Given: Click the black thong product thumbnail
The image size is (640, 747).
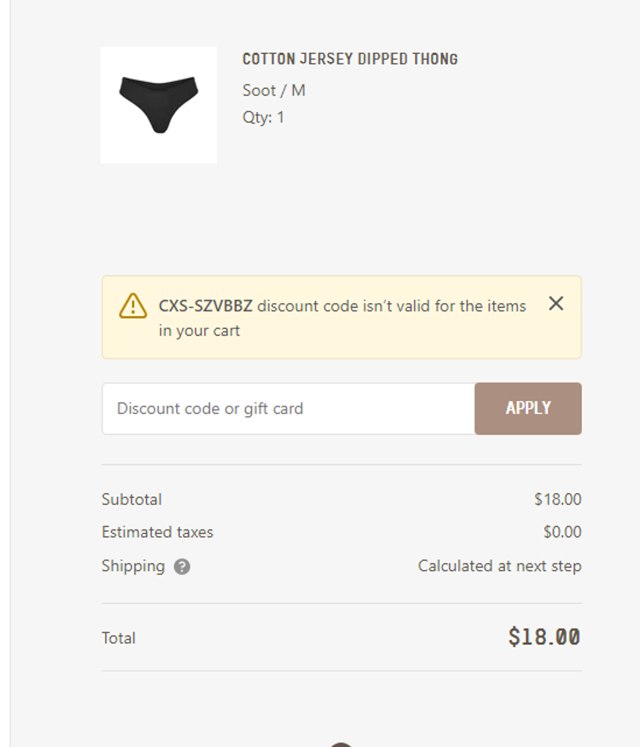Looking at the screenshot, I should coord(159,104).
